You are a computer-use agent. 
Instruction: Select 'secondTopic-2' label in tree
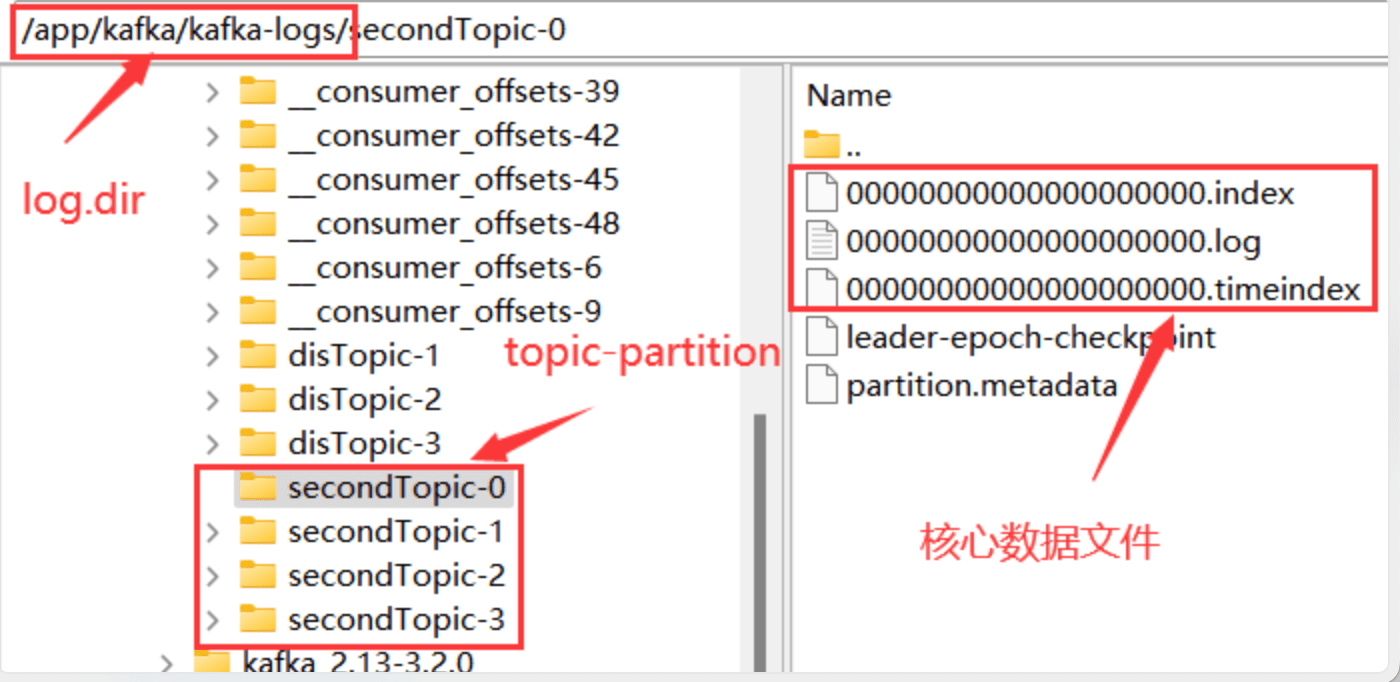(x=397, y=576)
